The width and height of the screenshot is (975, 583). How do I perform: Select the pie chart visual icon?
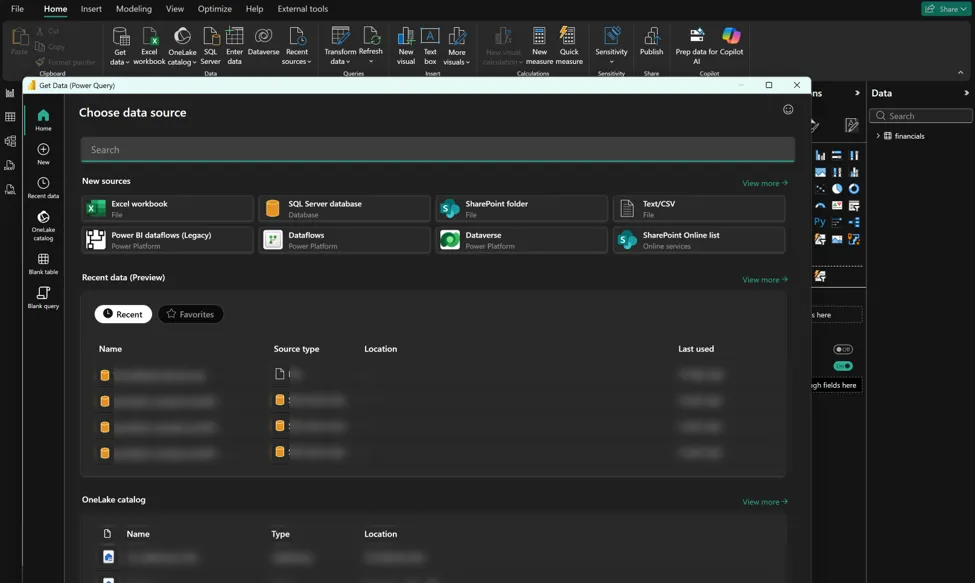837,189
